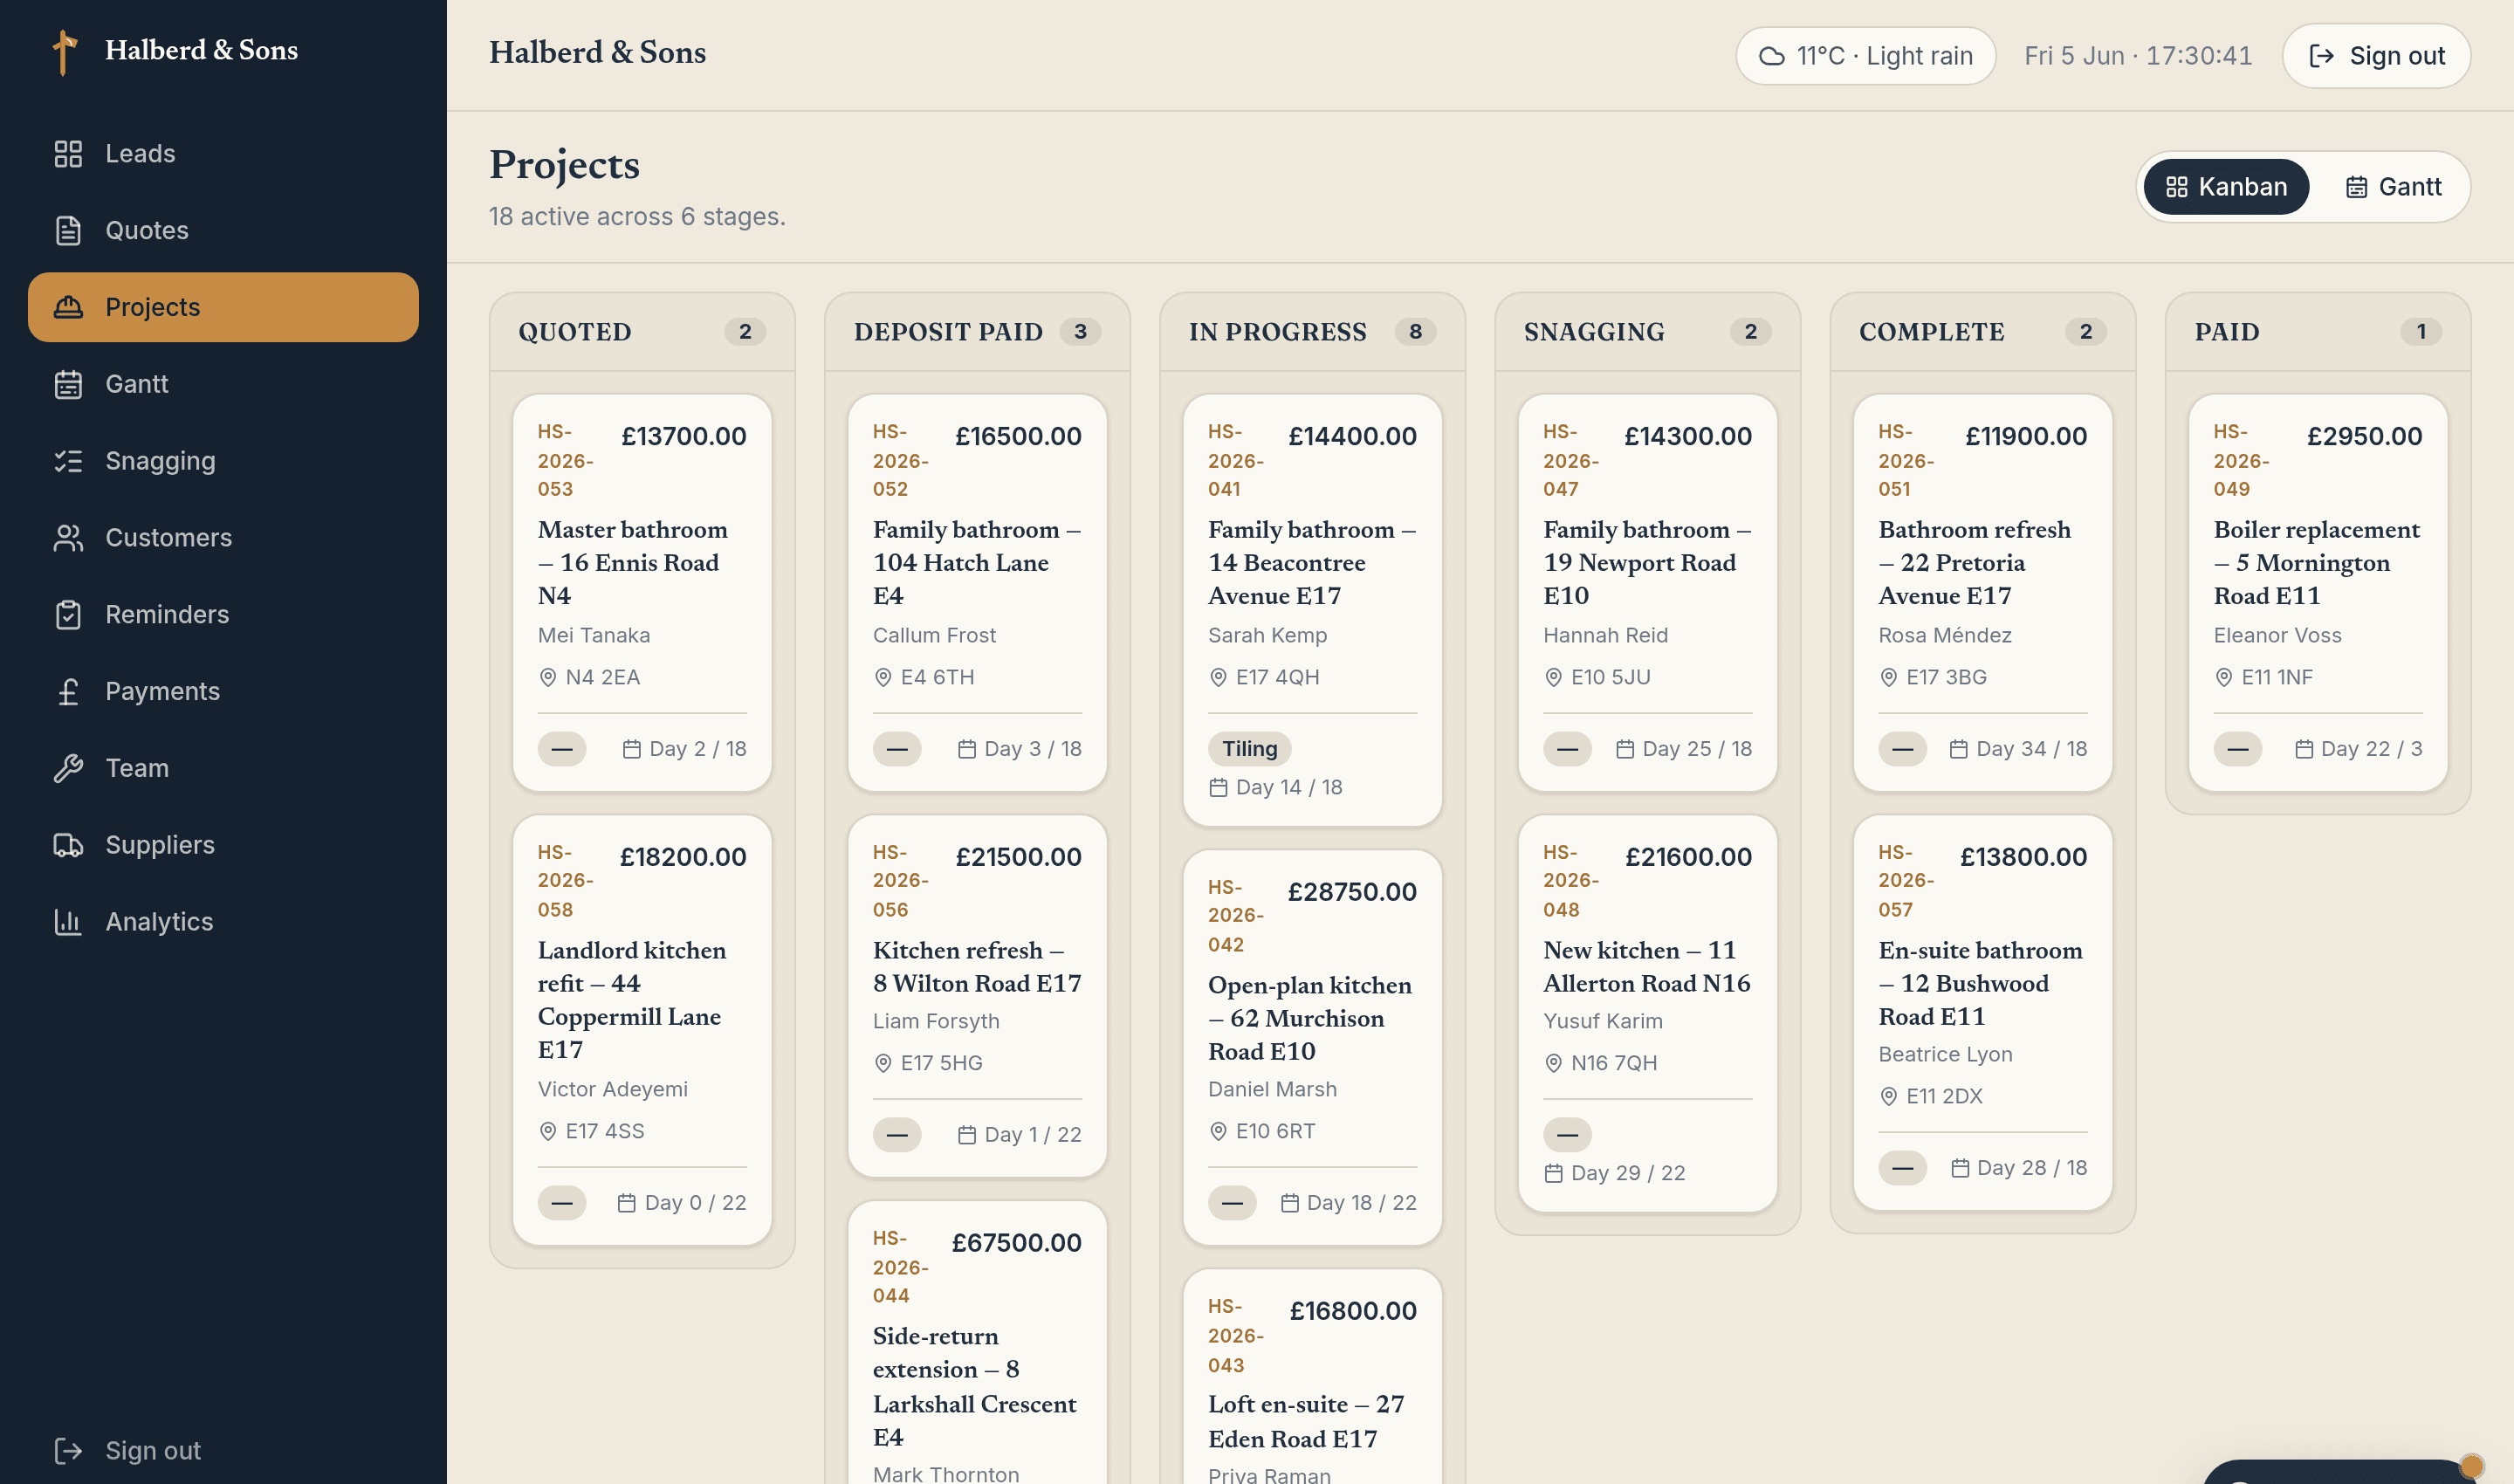Click Open-plan kitchen 62 Murchison Road title
The width and height of the screenshot is (2514, 1484).
point(1309,1018)
